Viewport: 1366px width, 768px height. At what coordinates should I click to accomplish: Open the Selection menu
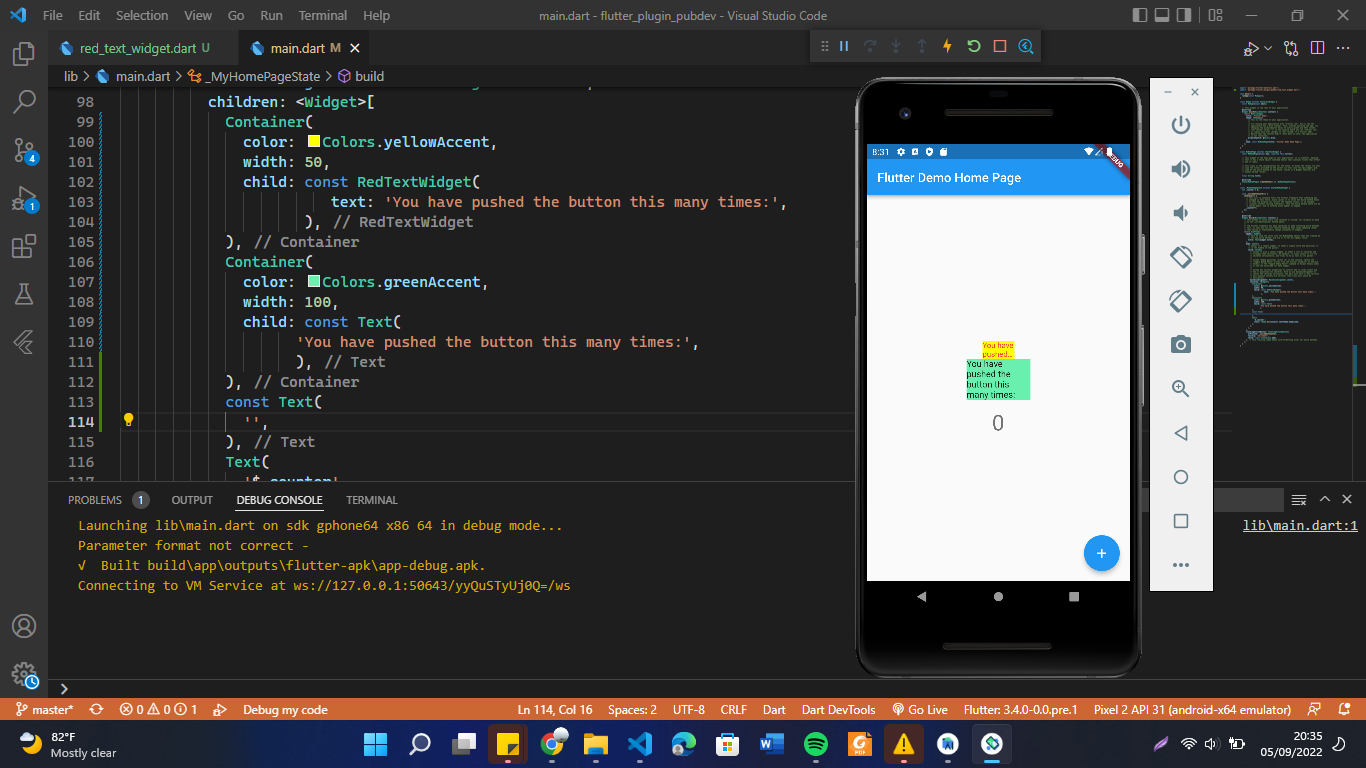(142, 16)
